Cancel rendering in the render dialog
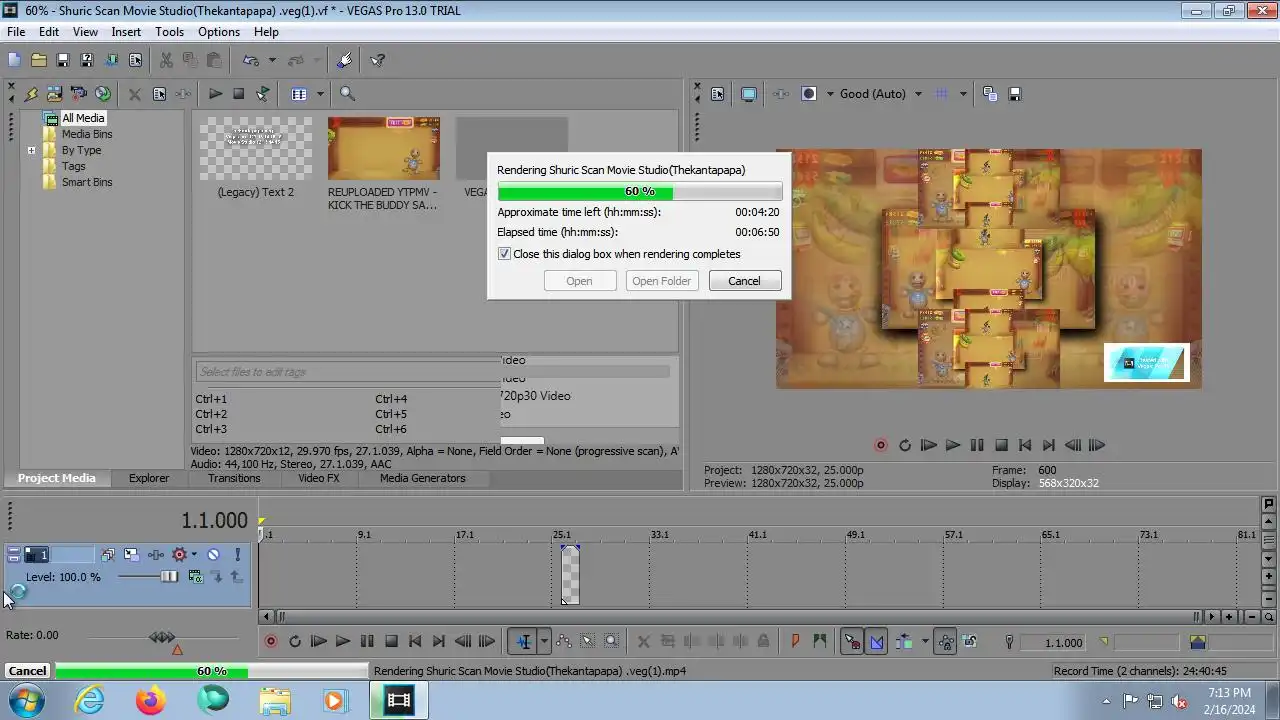1280x720 pixels. 744,281
